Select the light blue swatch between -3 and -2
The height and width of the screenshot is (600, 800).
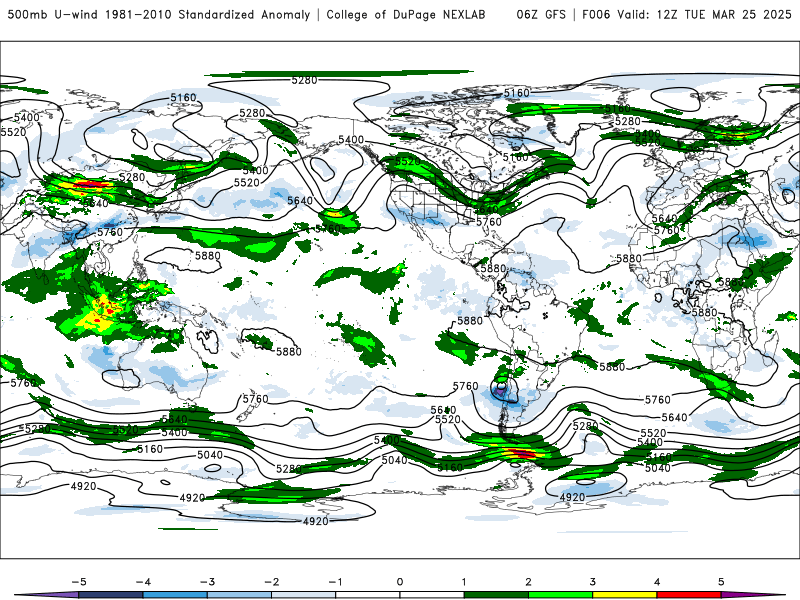coord(239,595)
